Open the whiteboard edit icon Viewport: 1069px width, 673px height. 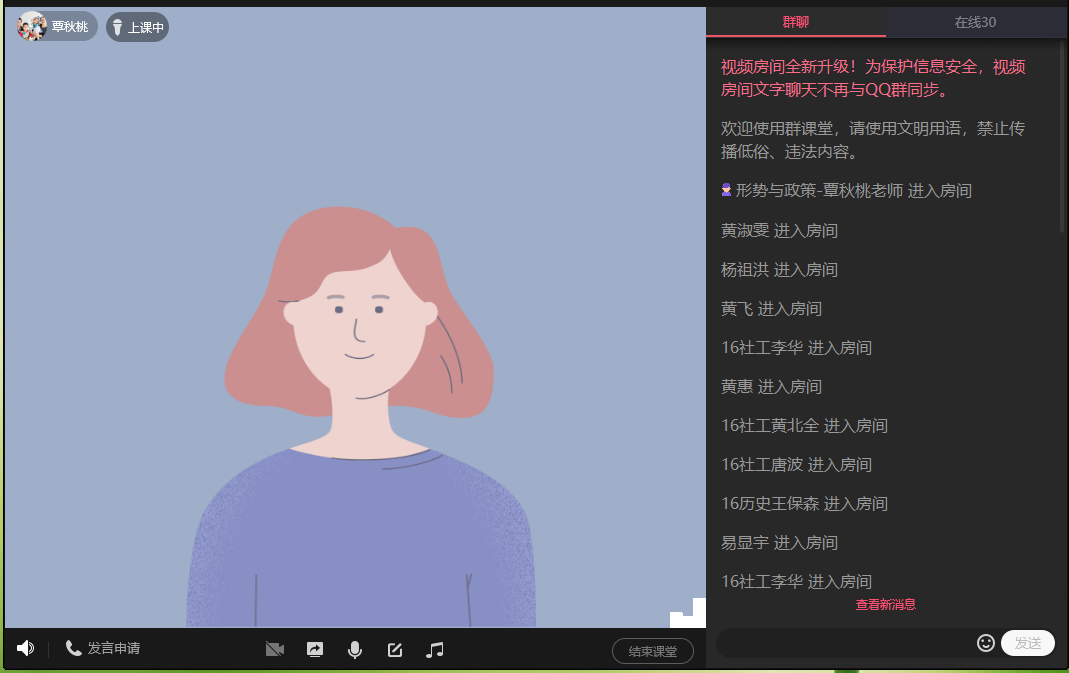click(395, 650)
